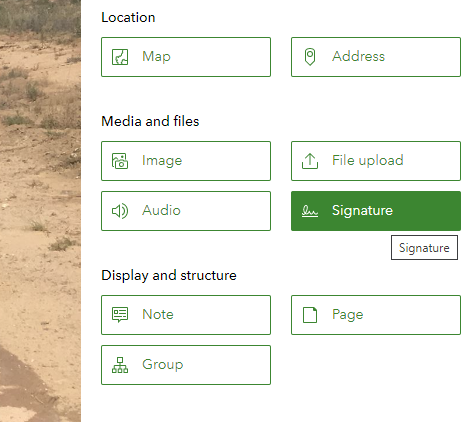
Task: Choose the File upload question type
Action: [x=376, y=161]
